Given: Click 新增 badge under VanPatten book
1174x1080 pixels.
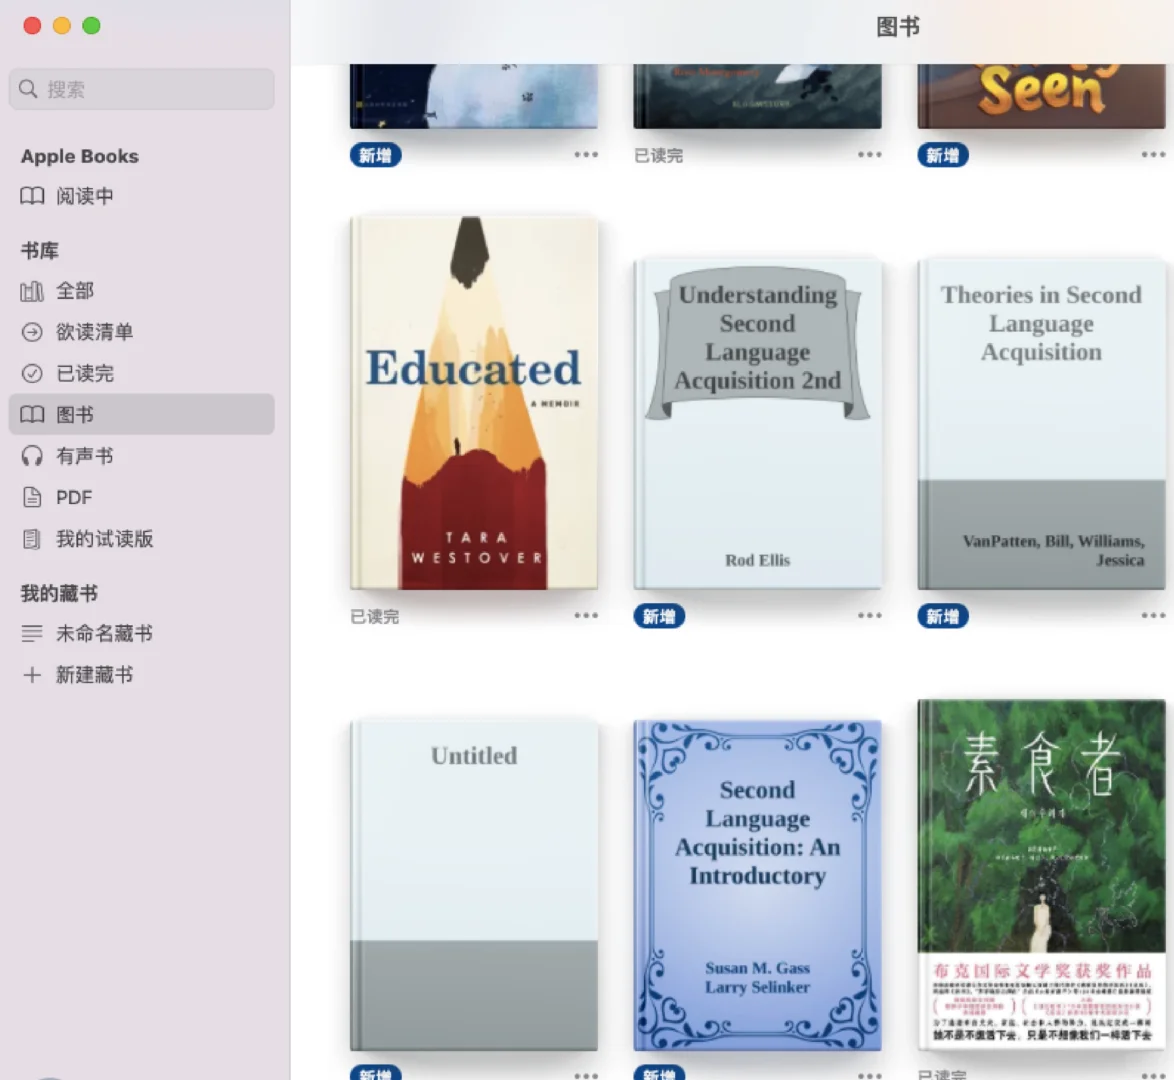Looking at the screenshot, I should [x=943, y=616].
